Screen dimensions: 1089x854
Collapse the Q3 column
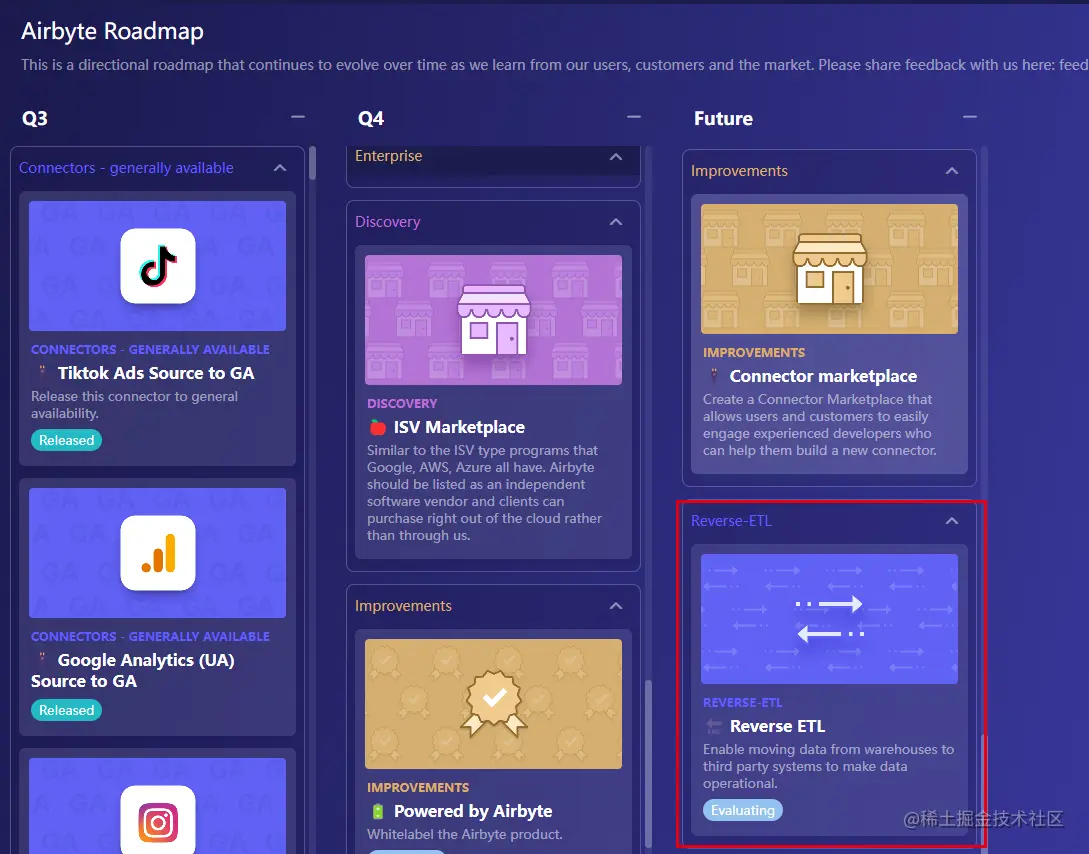pos(298,117)
